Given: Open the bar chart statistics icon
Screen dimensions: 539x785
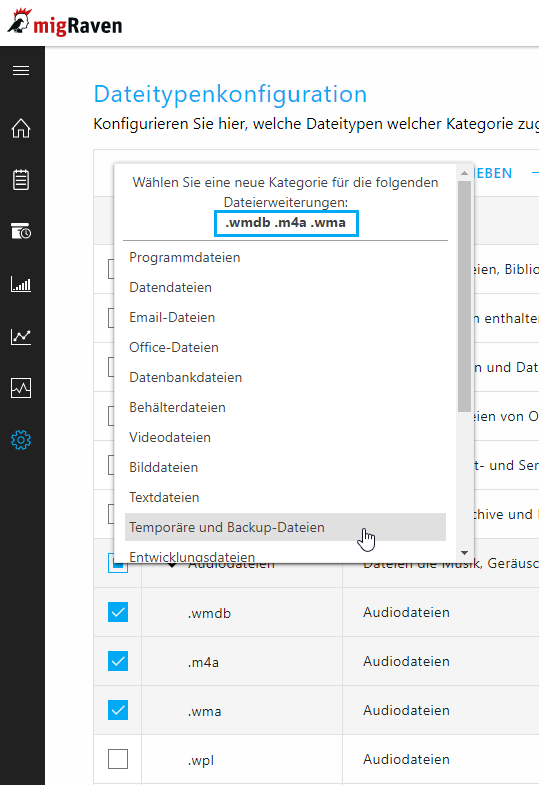Looking at the screenshot, I should pyautogui.click(x=21, y=284).
